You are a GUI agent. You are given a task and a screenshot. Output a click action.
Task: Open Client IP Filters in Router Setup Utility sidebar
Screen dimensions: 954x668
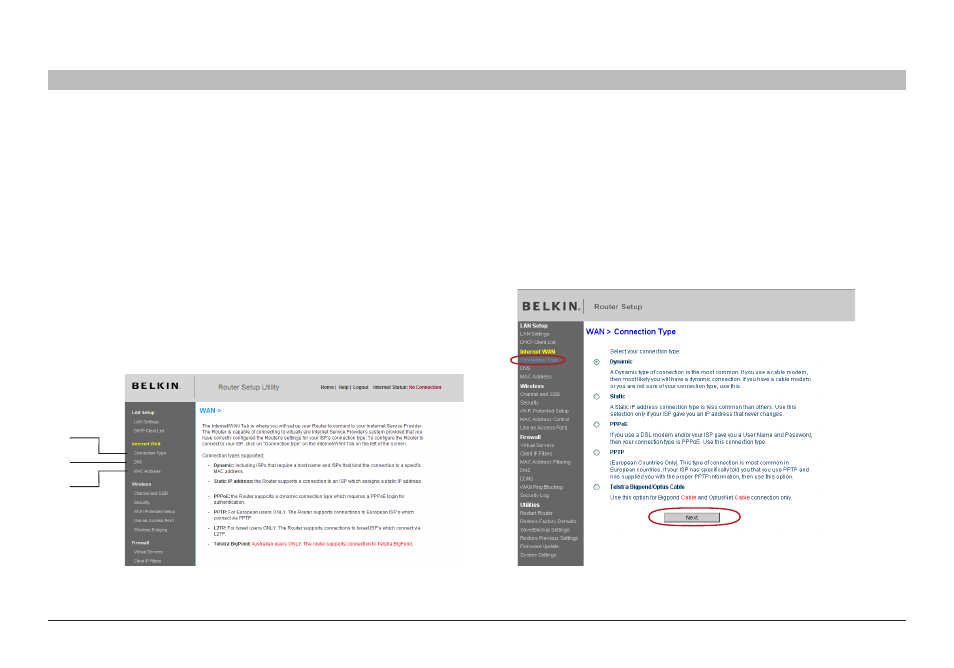(x=147, y=562)
